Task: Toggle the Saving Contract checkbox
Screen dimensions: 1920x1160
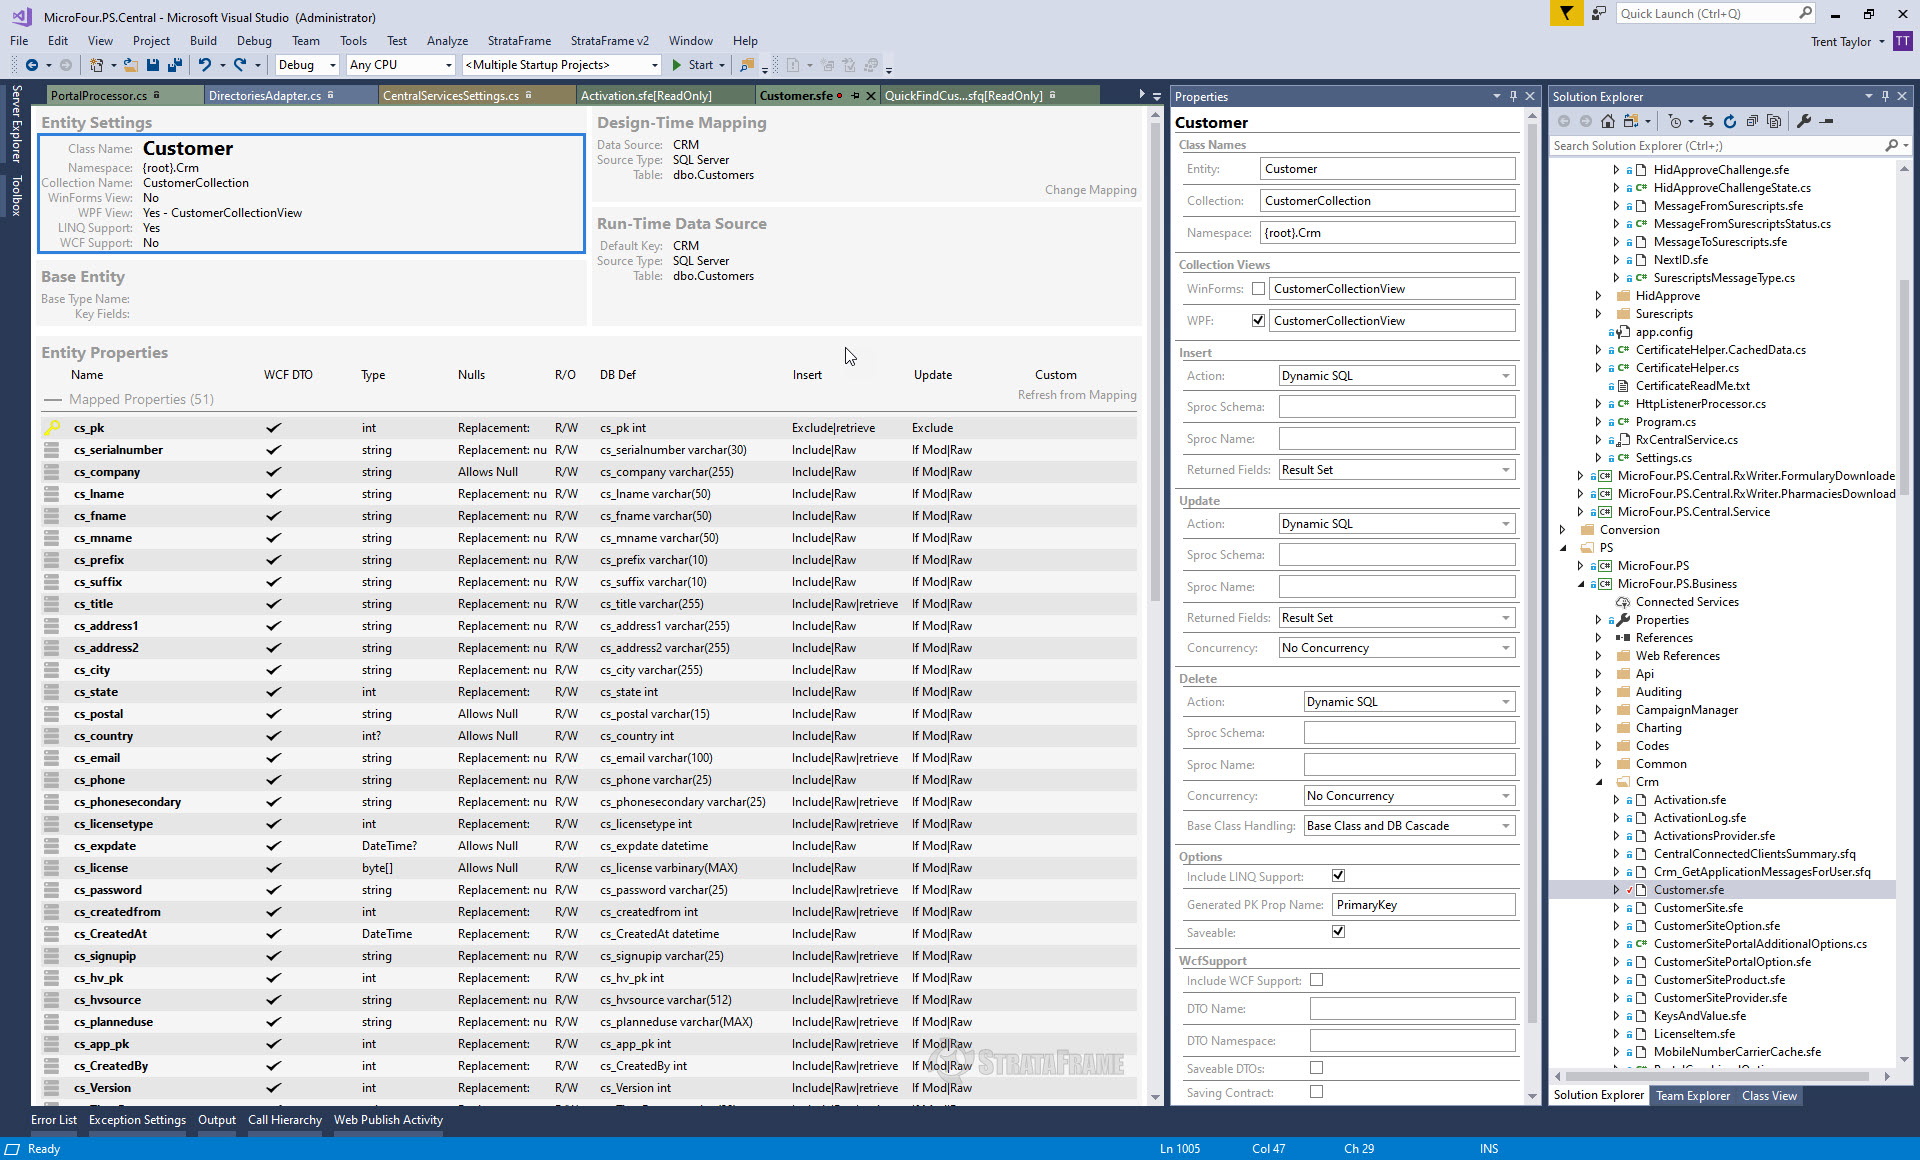Action: pos(1316,1092)
